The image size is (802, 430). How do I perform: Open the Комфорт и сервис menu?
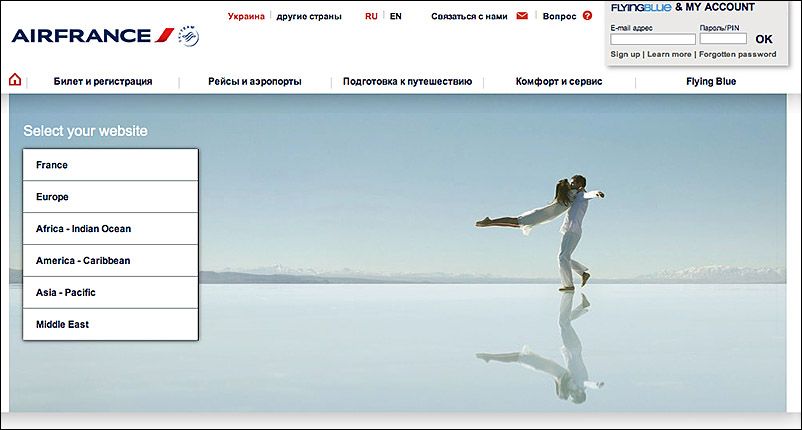coord(559,81)
